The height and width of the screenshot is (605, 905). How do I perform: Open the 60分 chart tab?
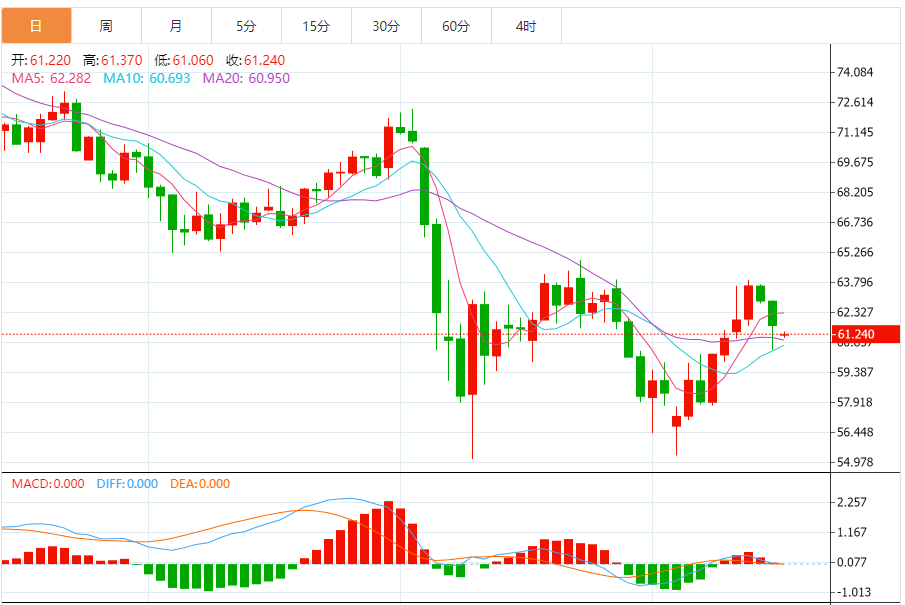(457, 26)
